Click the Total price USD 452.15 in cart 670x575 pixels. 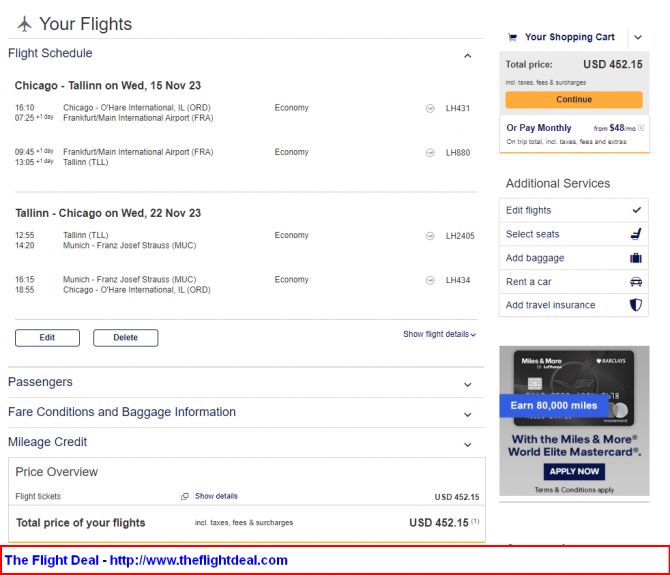613,65
